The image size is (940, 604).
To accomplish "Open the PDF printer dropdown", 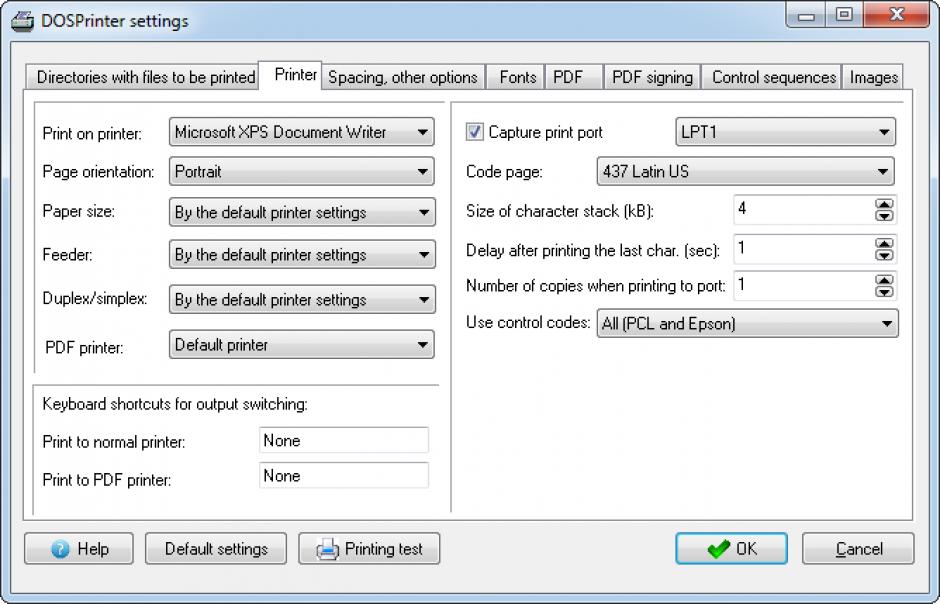I will coord(302,345).
